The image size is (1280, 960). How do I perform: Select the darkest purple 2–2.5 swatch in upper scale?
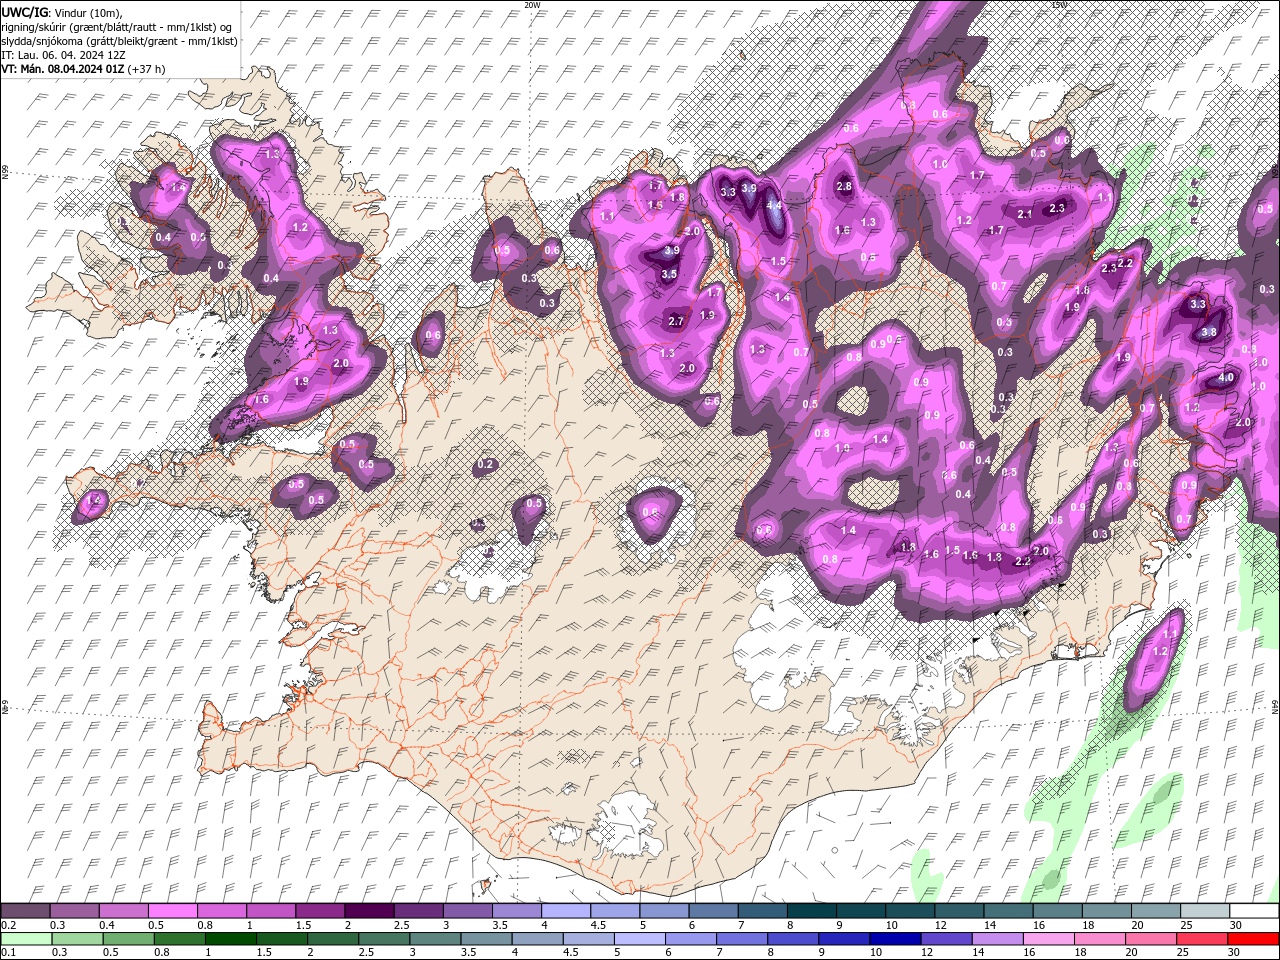369,911
